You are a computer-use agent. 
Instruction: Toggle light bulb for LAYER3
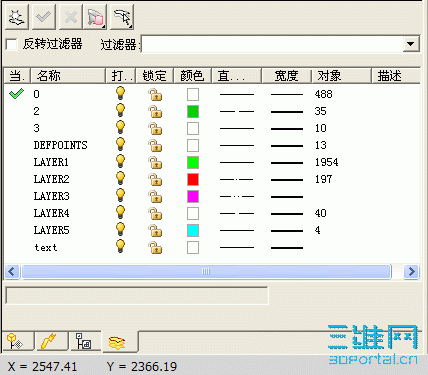[x=120, y=195]
